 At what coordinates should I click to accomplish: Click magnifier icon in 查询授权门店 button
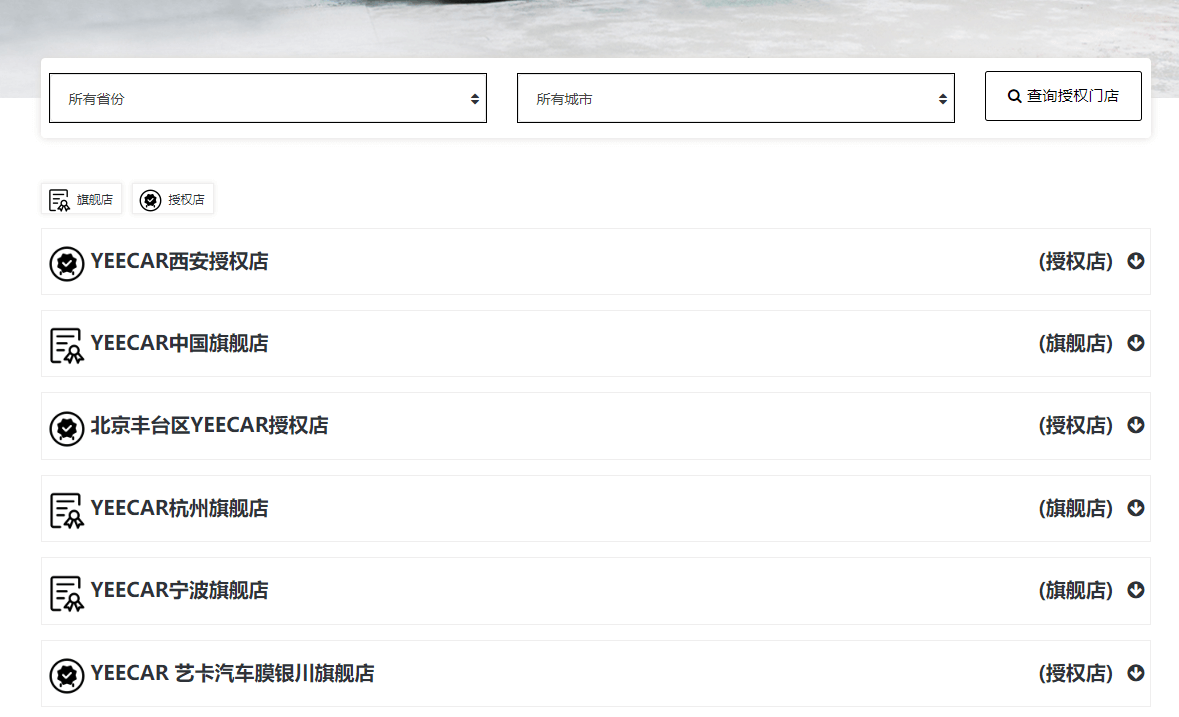click(1014, 96)
